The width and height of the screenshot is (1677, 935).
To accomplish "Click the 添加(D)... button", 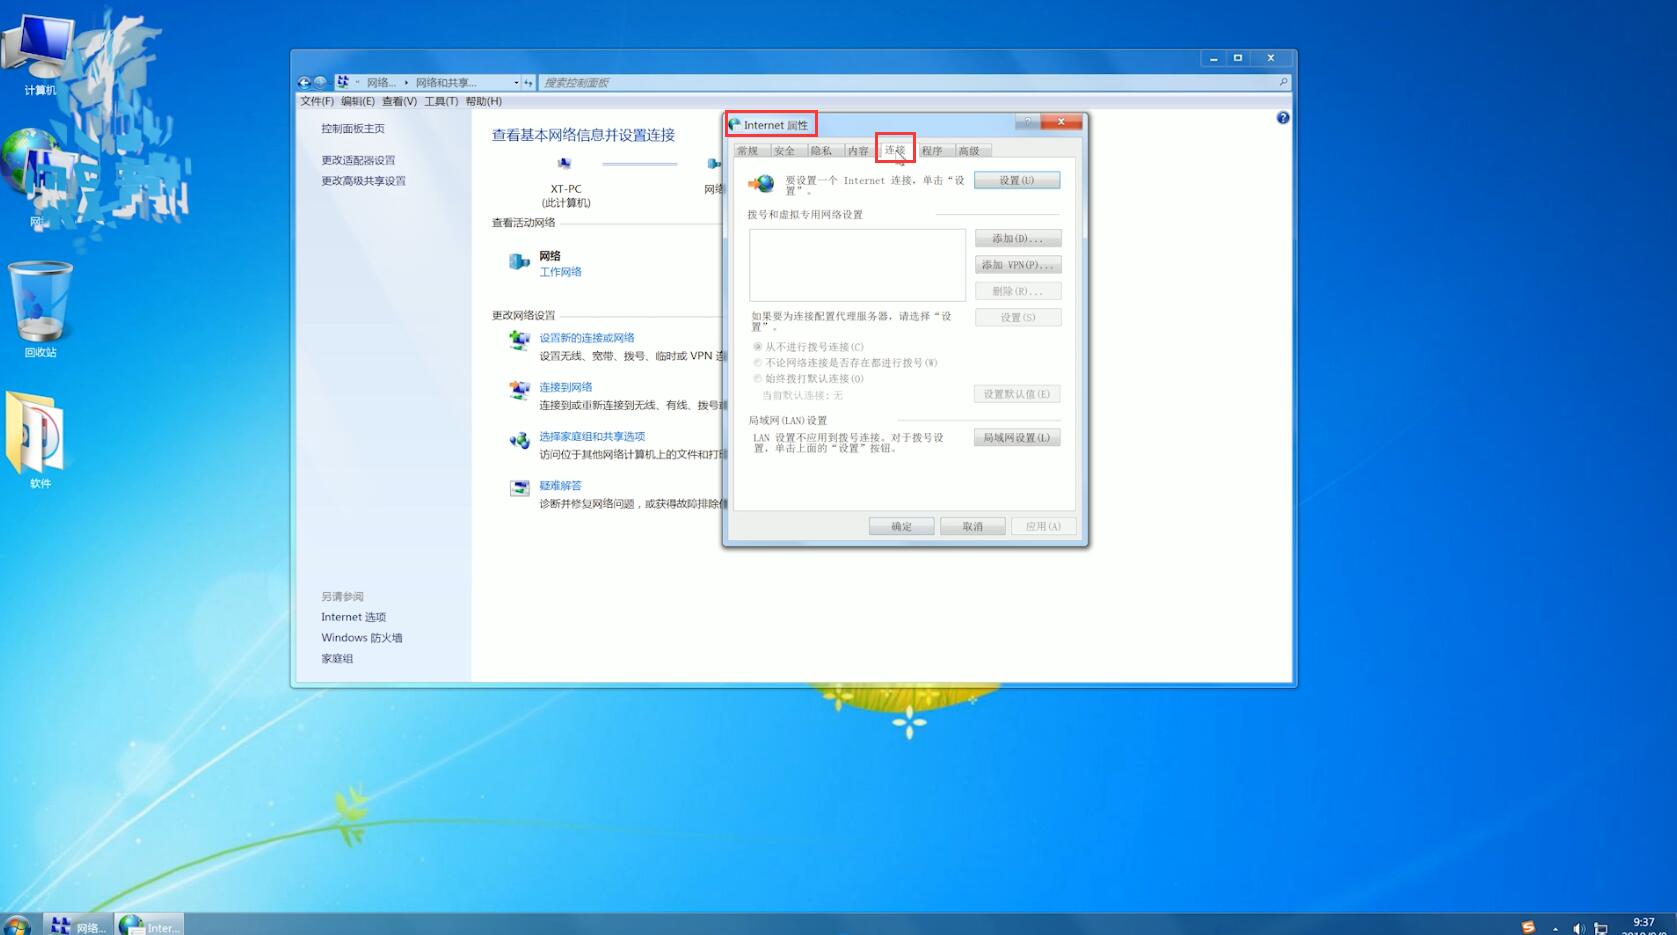I will pyautogui.click(x=1018, y=239).
